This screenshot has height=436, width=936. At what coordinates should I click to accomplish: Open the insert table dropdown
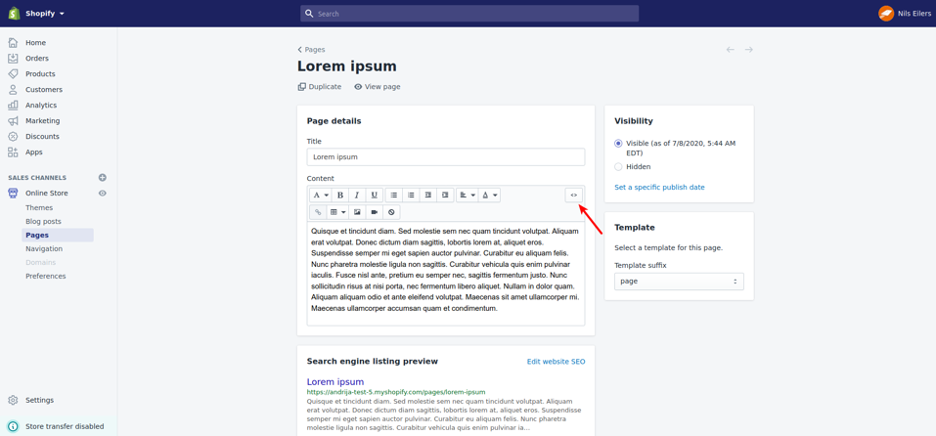click(337, 212)
